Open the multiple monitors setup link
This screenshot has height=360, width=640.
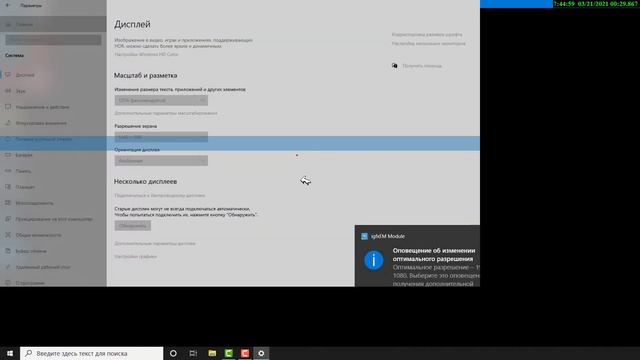[429, 43]
